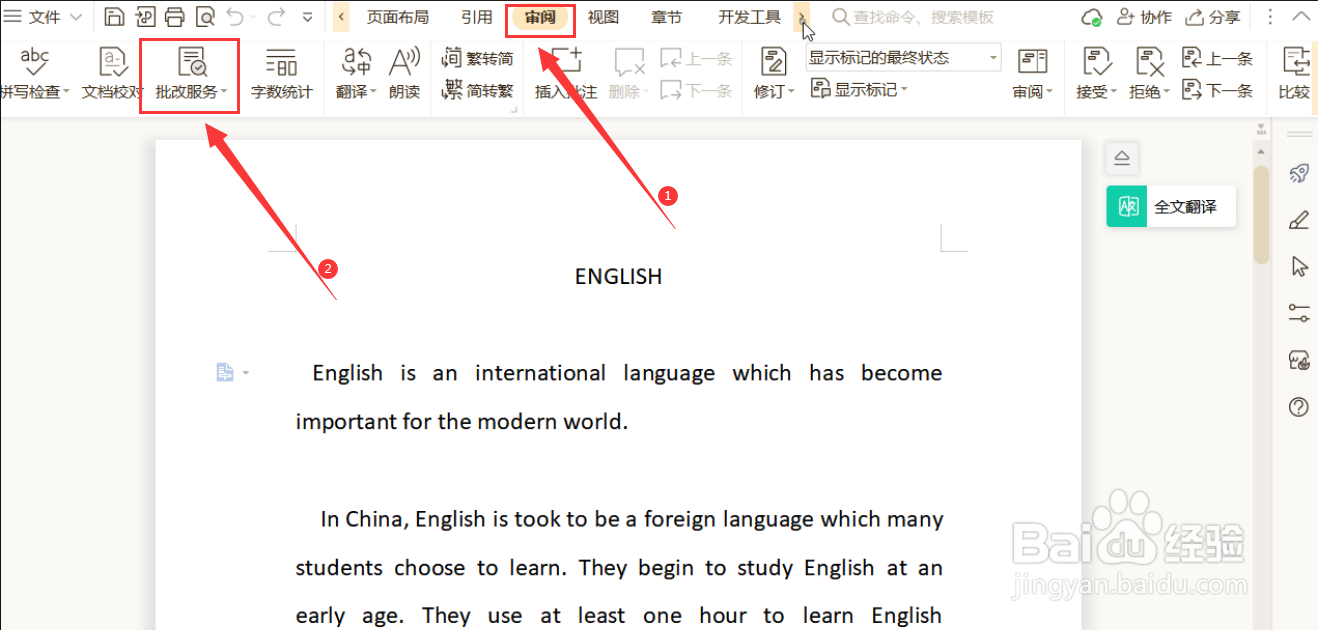Viewport: 1318px width, 630px height.
Task: Convert text with 繁转简
Action: pos(478,58)
